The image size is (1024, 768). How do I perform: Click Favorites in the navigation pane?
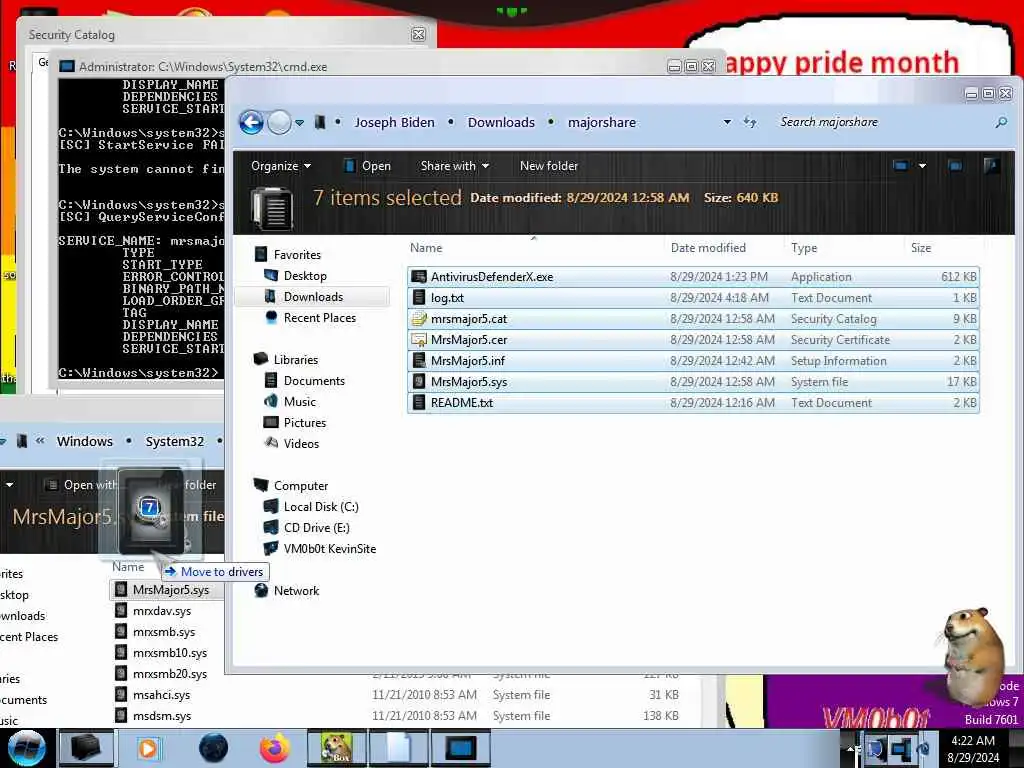(297, 255)
